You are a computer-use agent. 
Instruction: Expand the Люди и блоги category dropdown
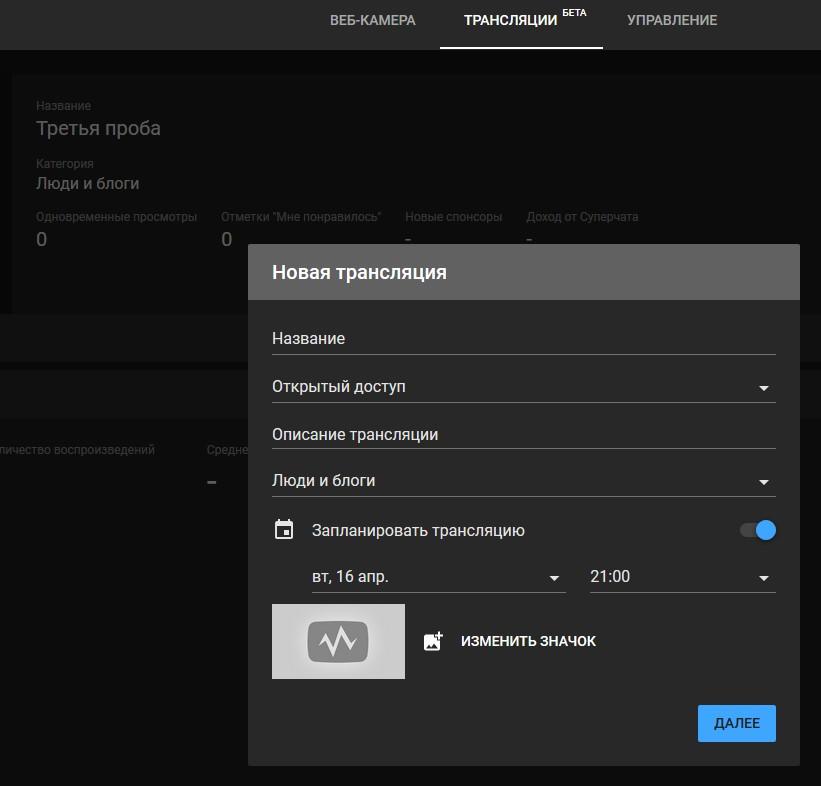[523, 481]
